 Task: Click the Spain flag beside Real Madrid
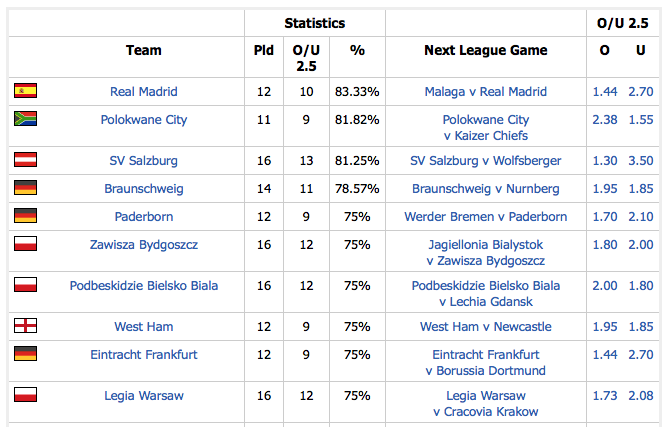(x=25, y=91)
